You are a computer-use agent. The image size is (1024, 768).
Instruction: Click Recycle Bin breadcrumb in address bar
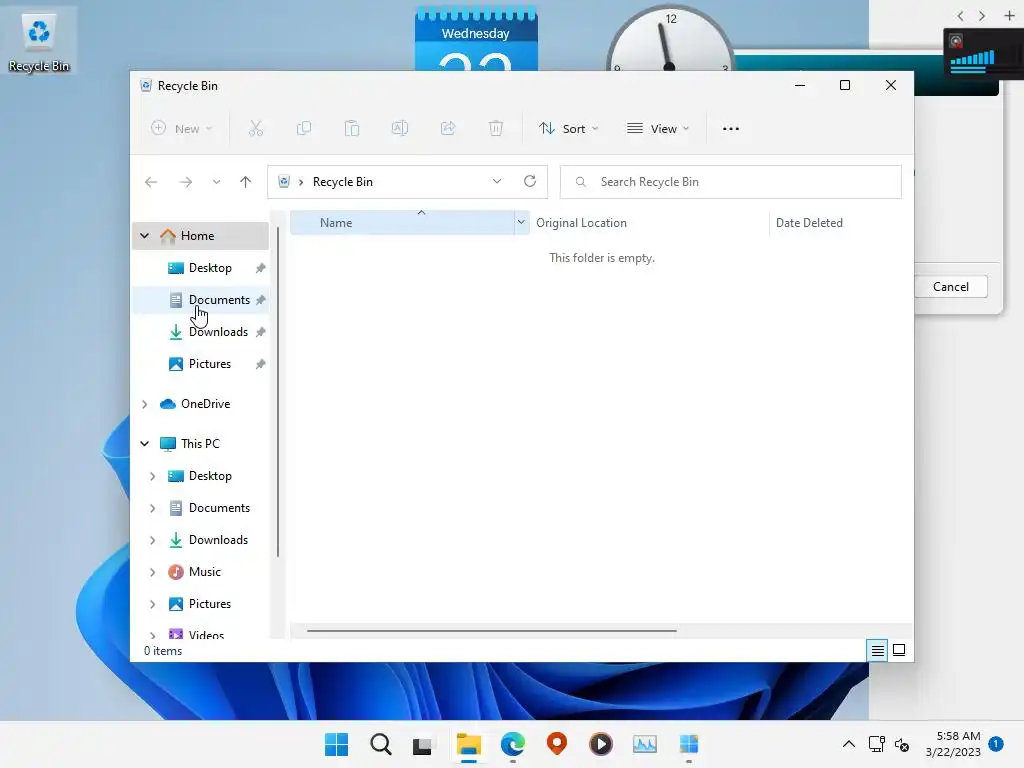coord(342,182)
